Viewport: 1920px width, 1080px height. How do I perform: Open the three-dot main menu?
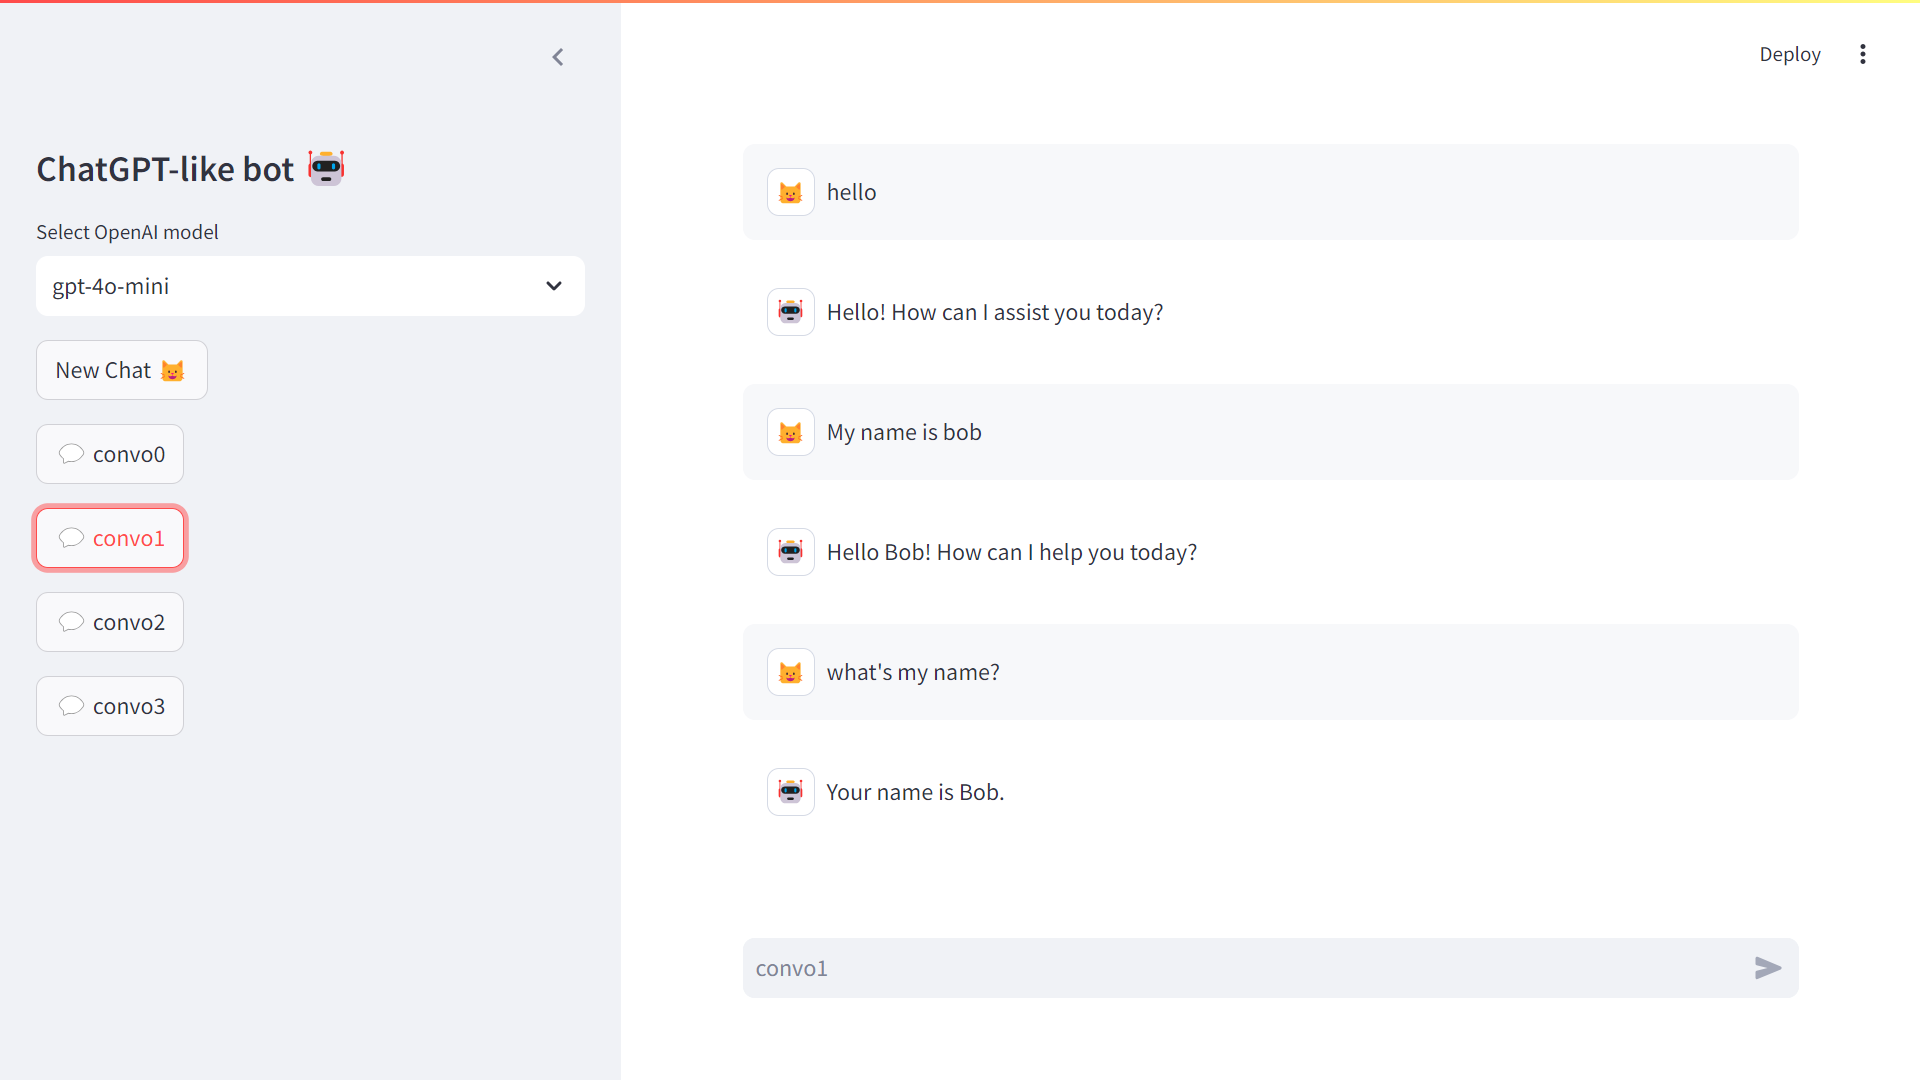pos(1862,54)
